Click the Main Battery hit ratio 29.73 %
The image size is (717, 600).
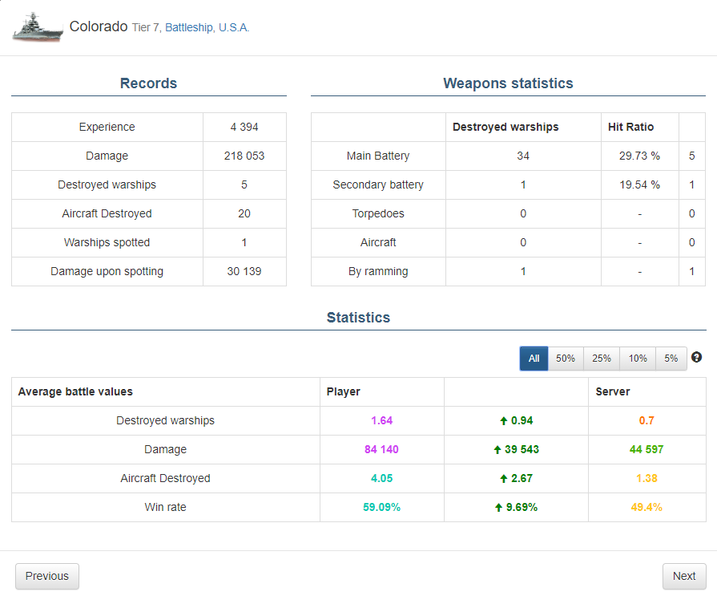[639, 156]
